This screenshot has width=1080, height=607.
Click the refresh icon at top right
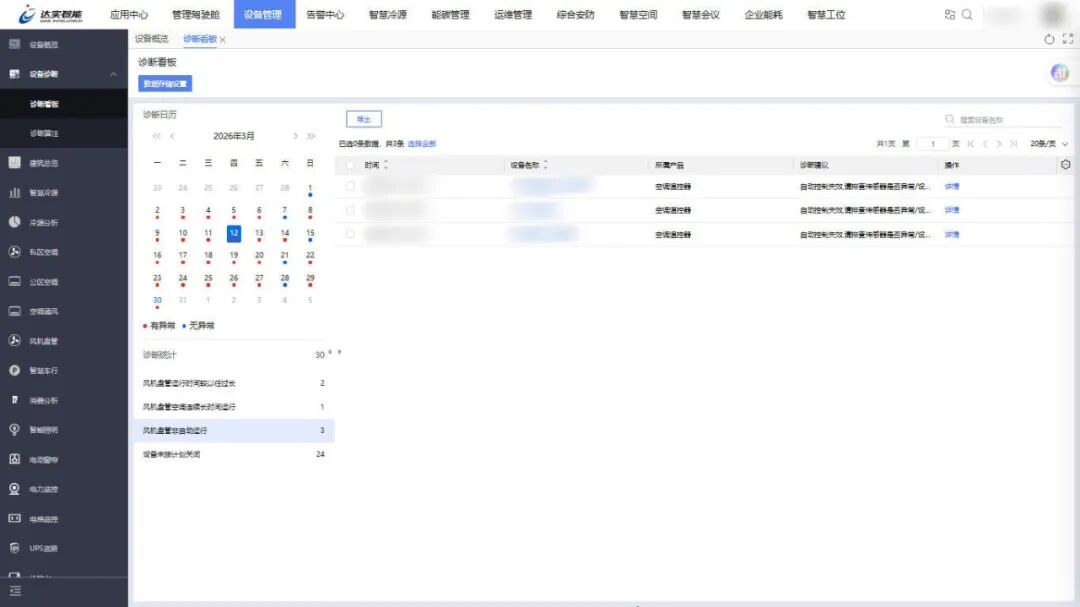1049,39
